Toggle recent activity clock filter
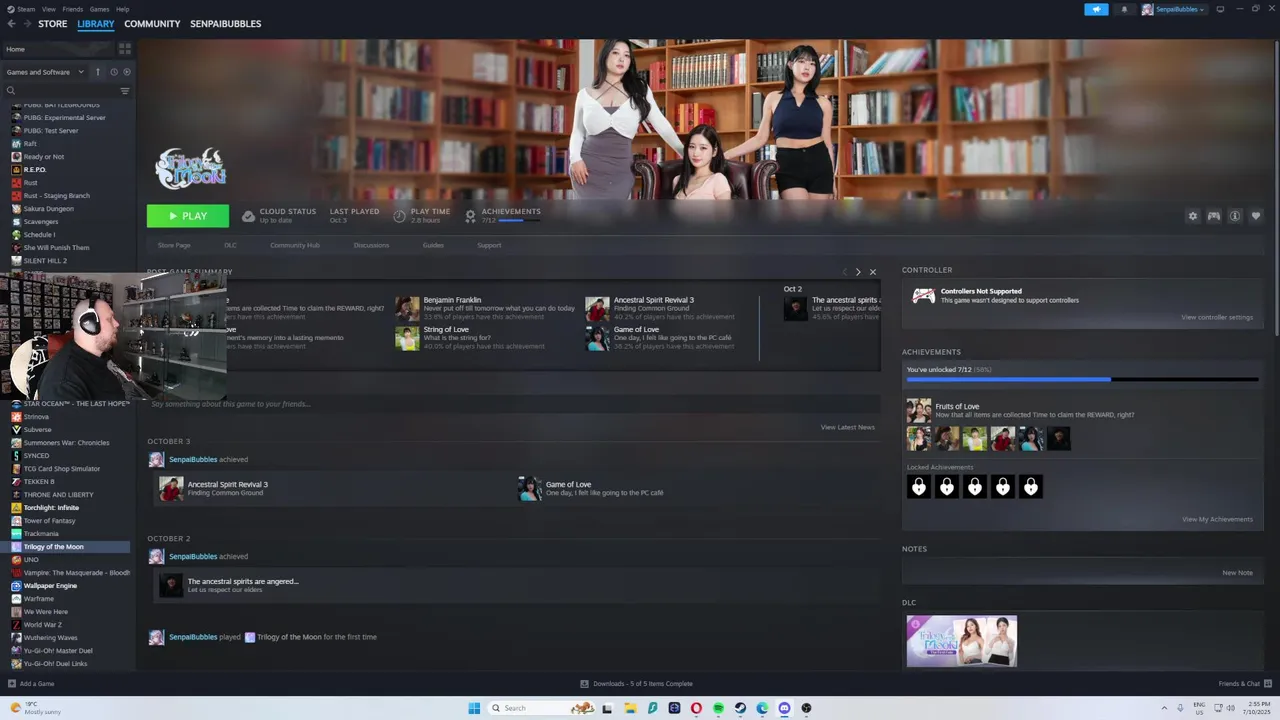 pos(114,72)
